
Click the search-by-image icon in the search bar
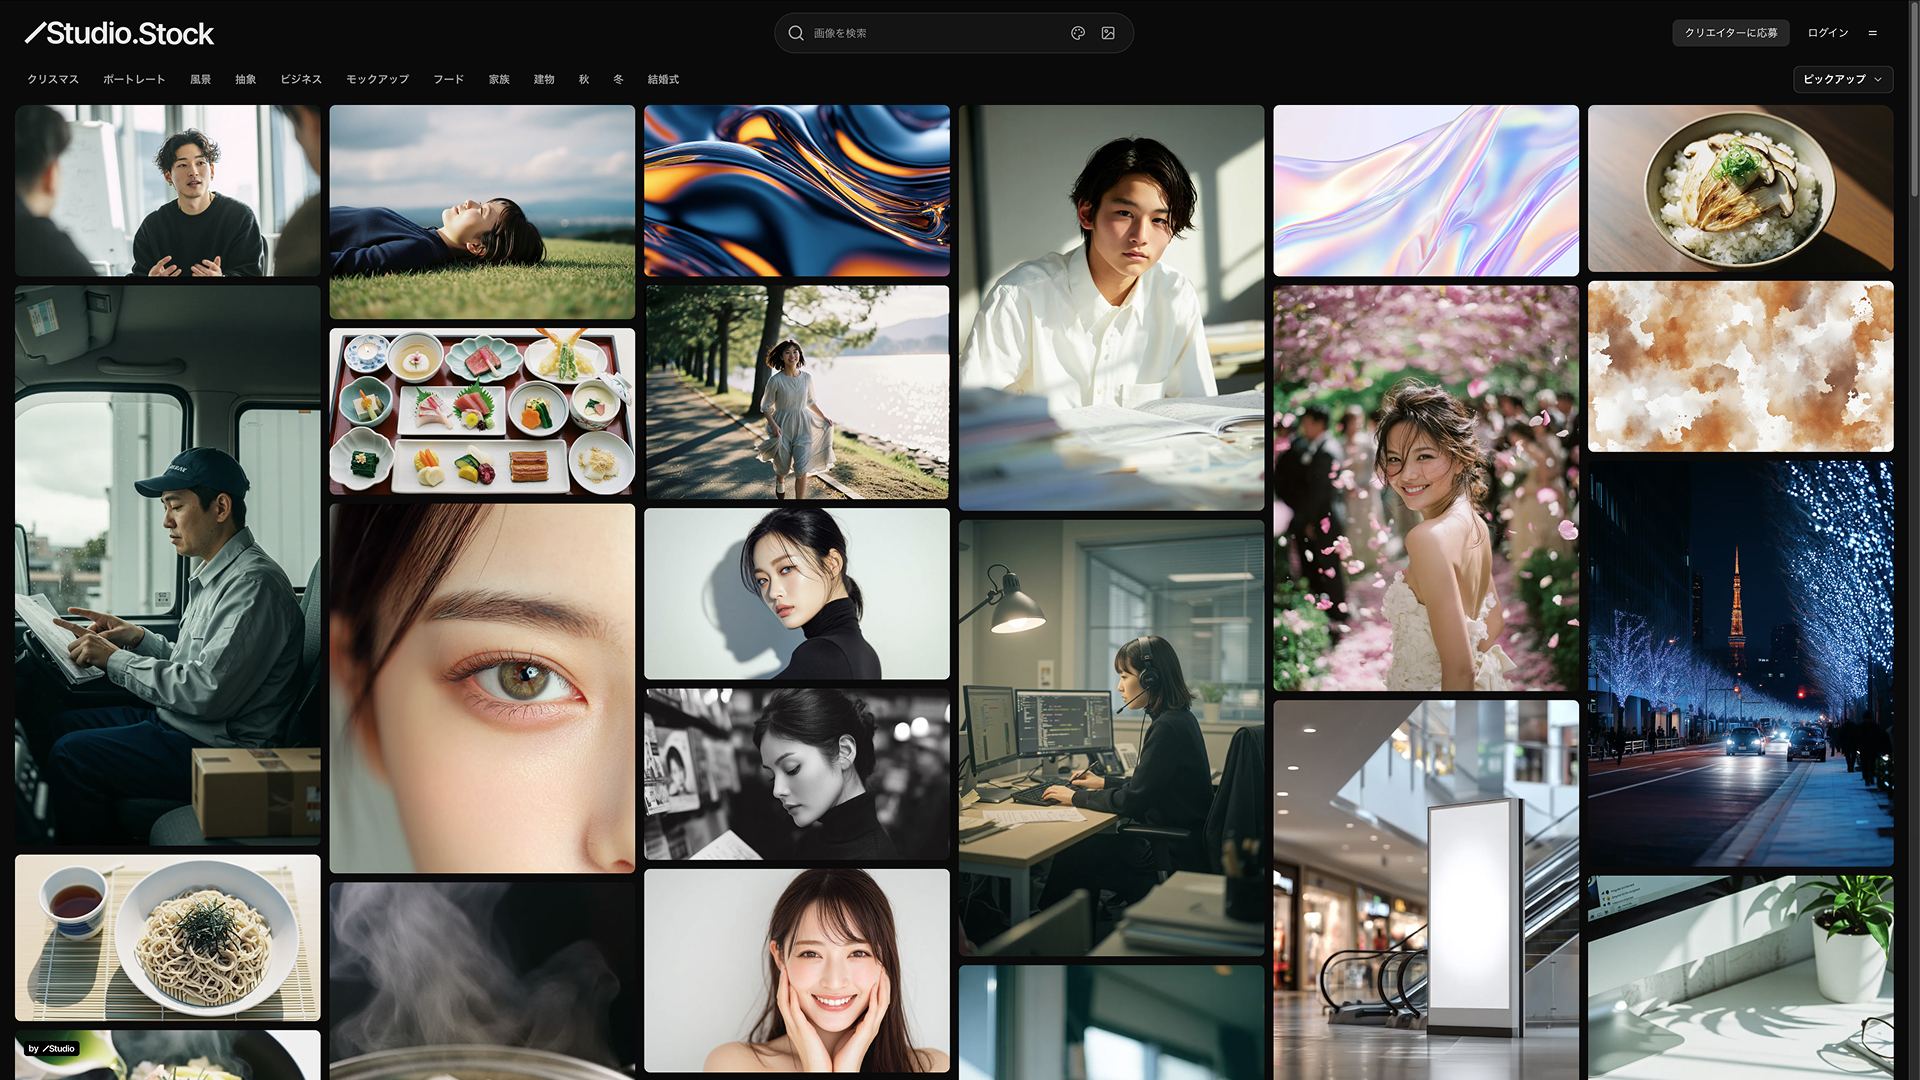click(1107, 32)
